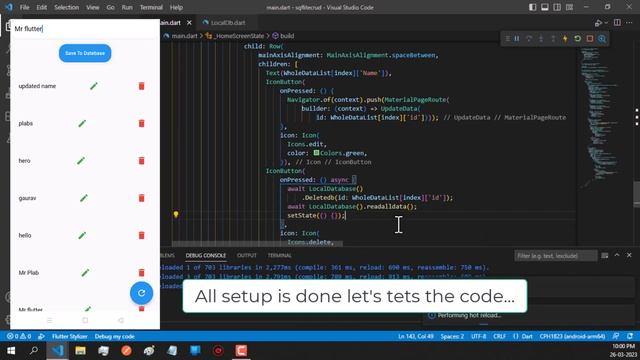Open Customize Layout icon in title bar

[569, 7]
